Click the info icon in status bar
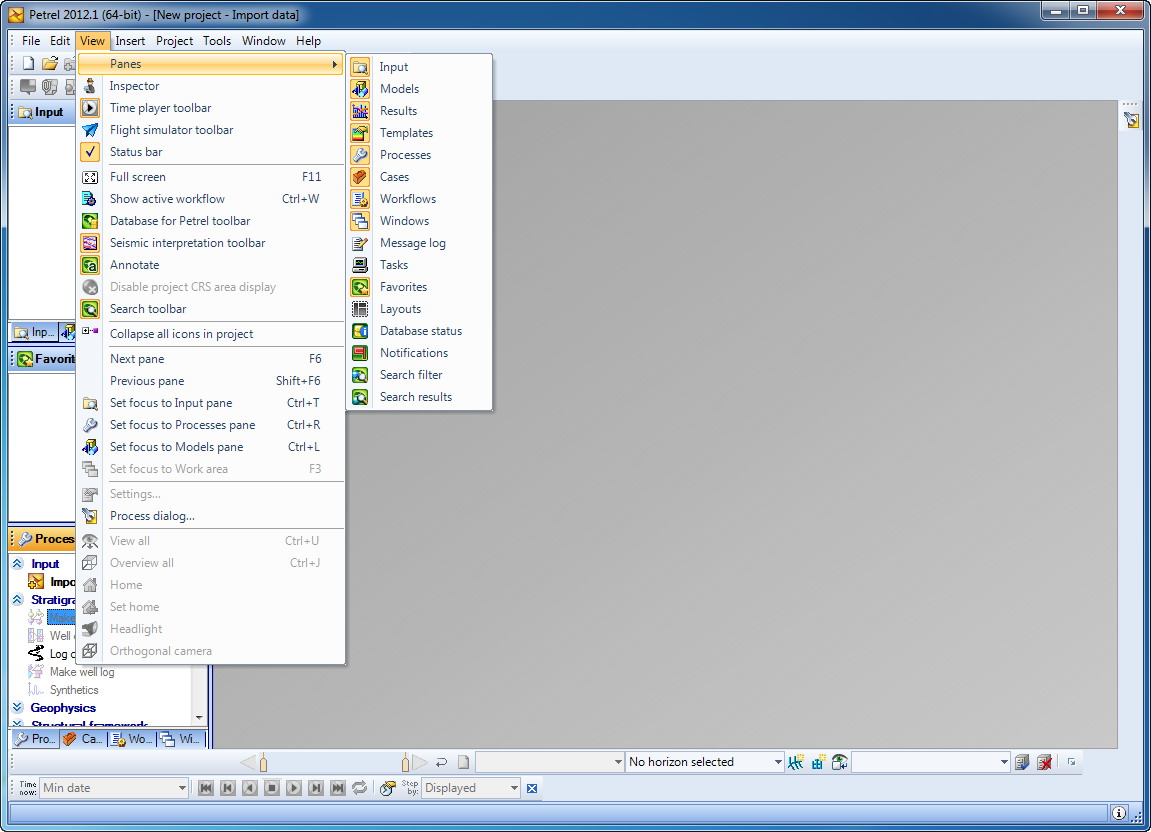 click(x=1119, y=813)
